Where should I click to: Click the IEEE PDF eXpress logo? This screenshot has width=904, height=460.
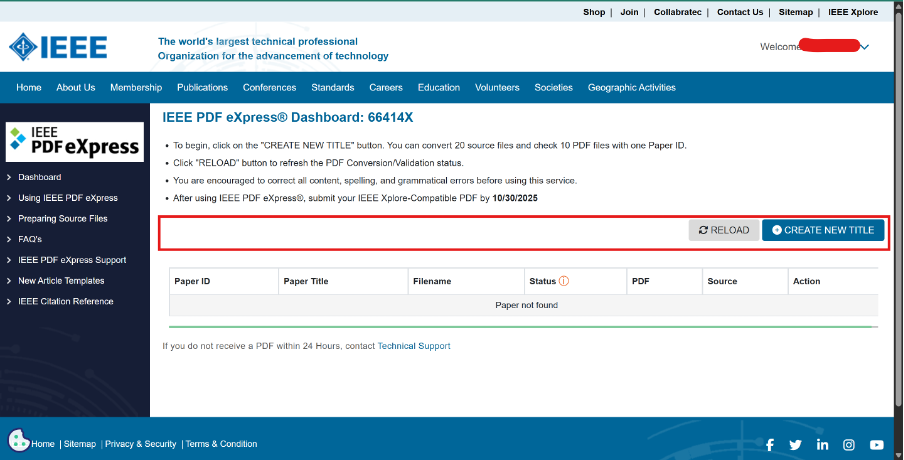coord(74,142)
